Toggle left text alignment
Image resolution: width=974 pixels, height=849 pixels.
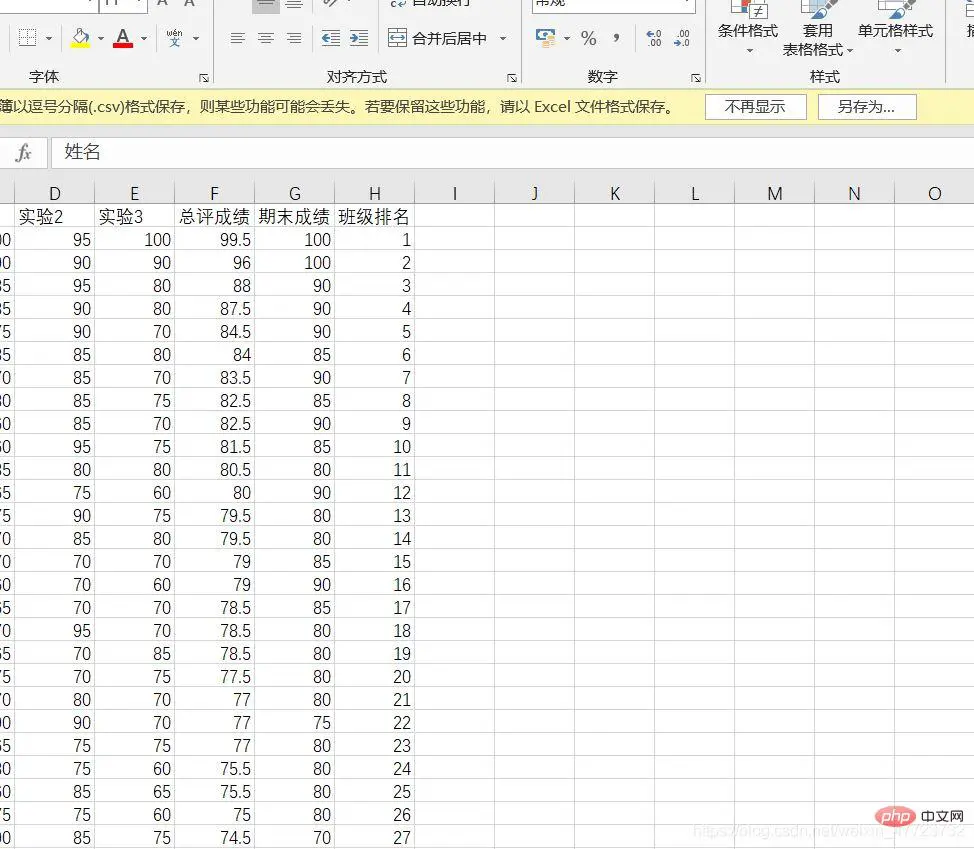238,38
